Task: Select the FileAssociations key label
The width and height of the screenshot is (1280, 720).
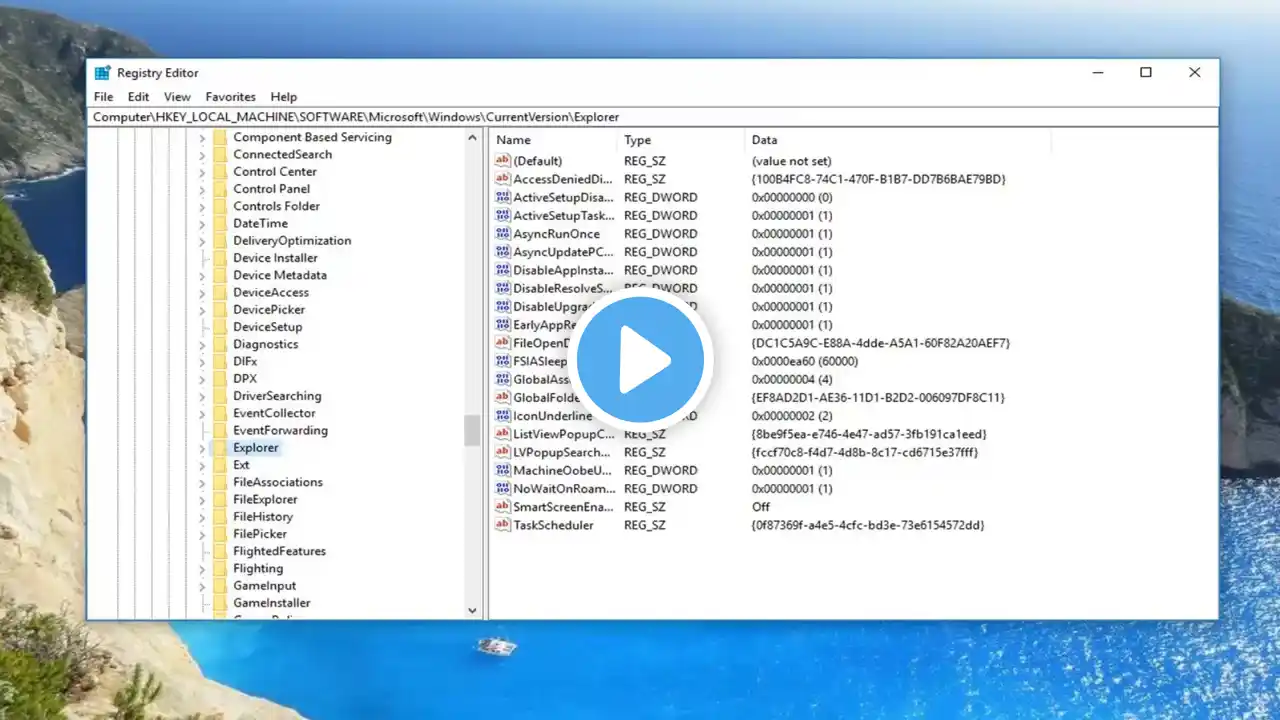Action: click(278, 482)
